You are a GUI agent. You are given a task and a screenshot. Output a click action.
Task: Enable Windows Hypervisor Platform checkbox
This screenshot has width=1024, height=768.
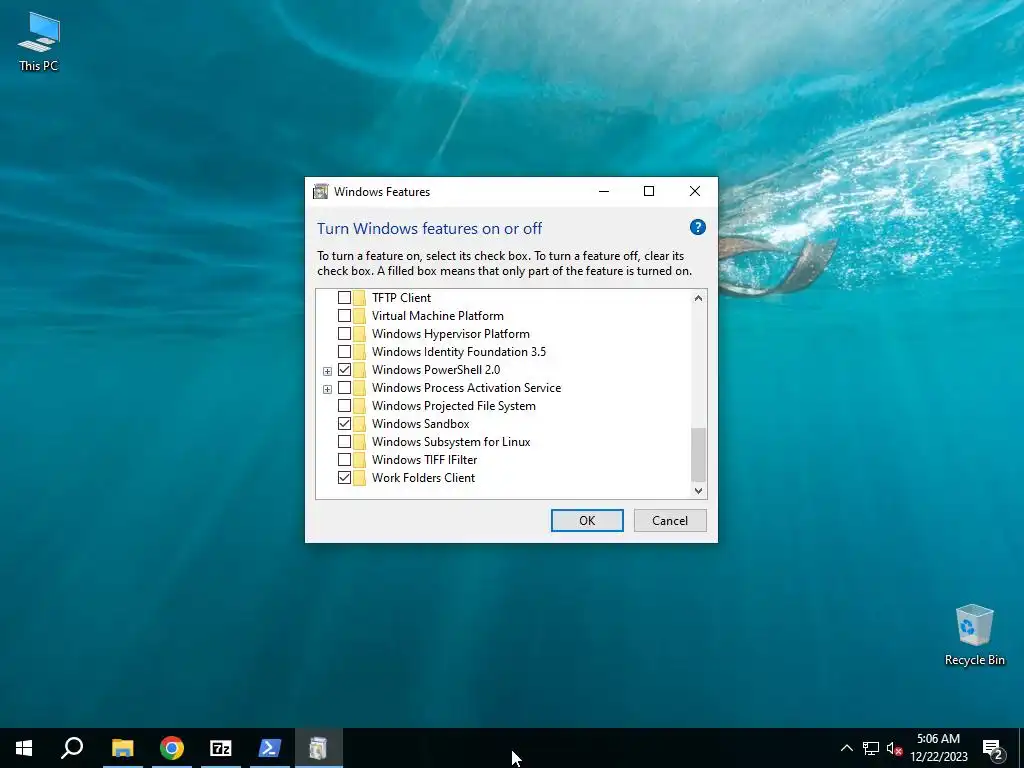tap(344, 334)
